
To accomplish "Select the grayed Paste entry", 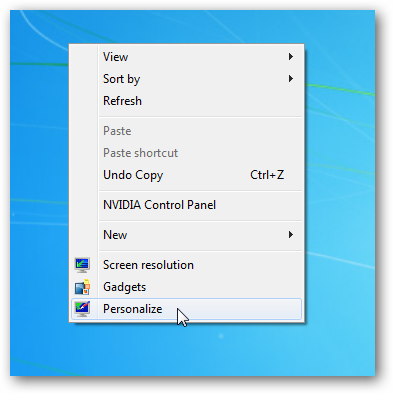I will 186,131.
